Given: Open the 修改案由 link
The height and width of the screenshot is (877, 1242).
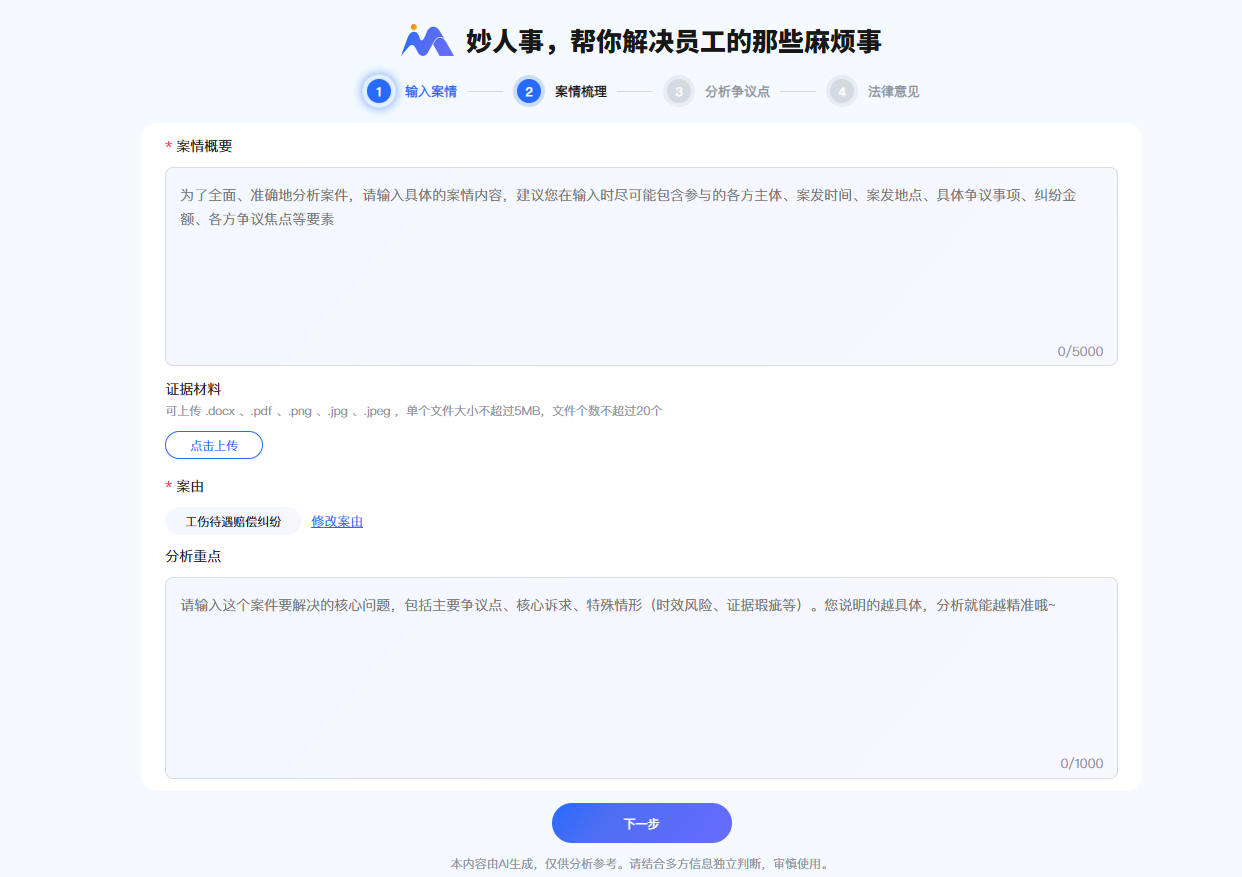Looking at the screenshot, I should (x=337, y=521).
